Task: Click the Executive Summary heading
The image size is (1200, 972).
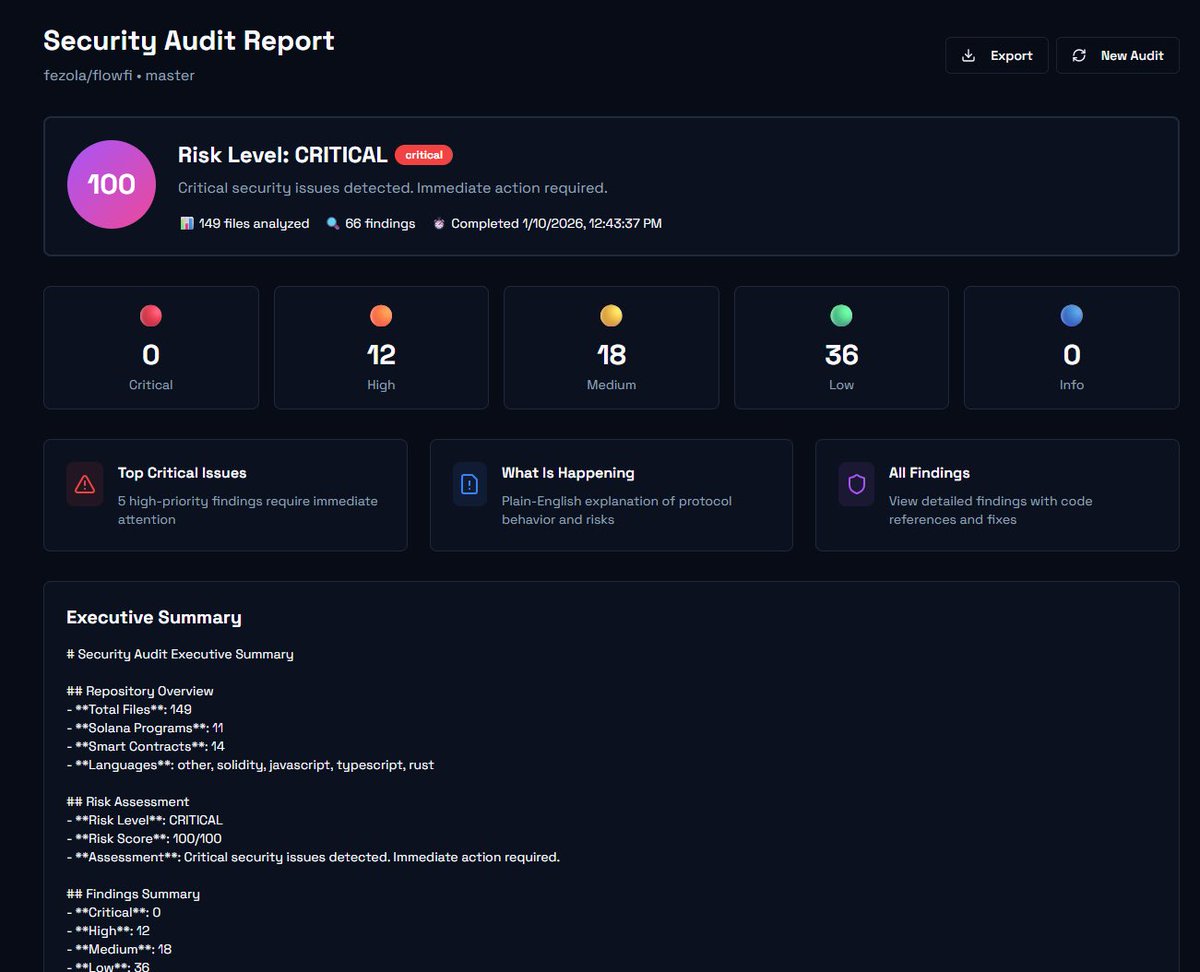Action: click(154, 617)
